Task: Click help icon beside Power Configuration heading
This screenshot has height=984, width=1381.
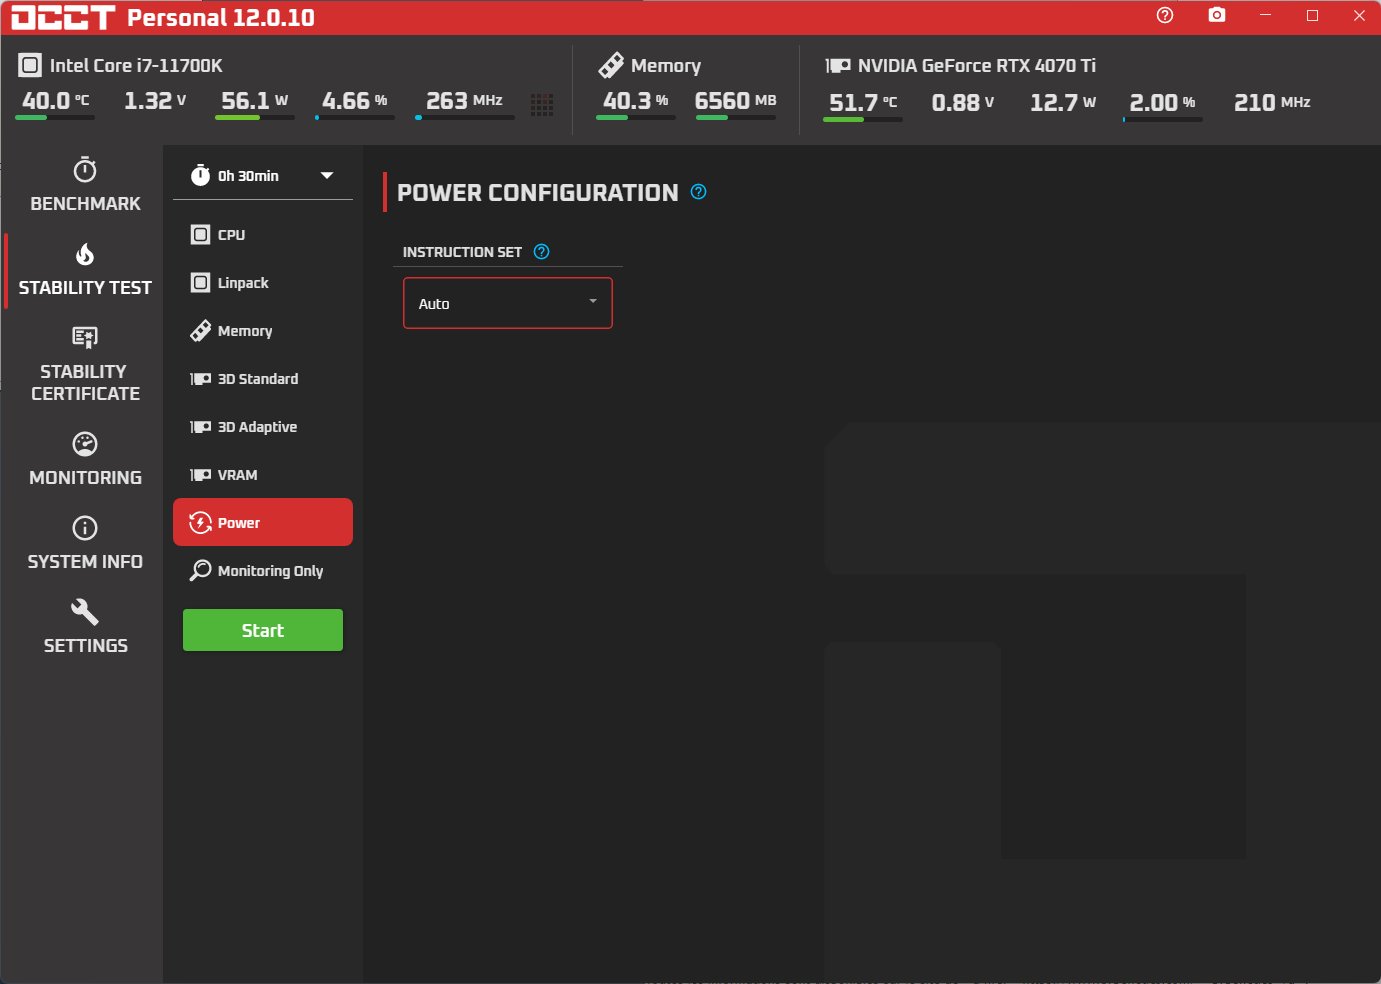Action: (x=699, y=192)
